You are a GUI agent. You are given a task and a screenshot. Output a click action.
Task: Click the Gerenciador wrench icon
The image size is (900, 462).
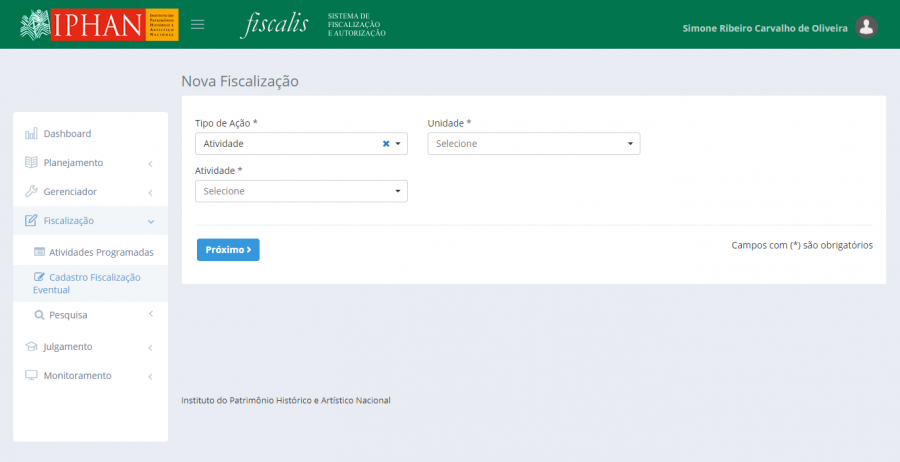click(31, 192)
